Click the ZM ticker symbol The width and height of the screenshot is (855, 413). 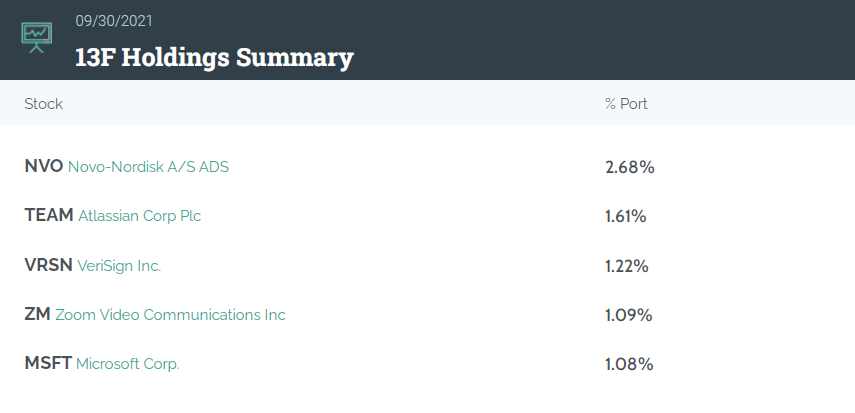(38, 314)
